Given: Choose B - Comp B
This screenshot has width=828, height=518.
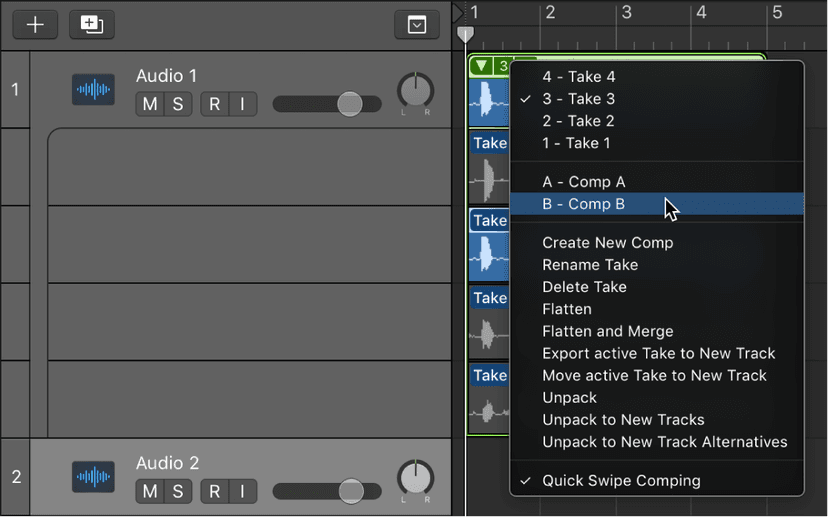Looking at the screenshot, I should (657, 204).
